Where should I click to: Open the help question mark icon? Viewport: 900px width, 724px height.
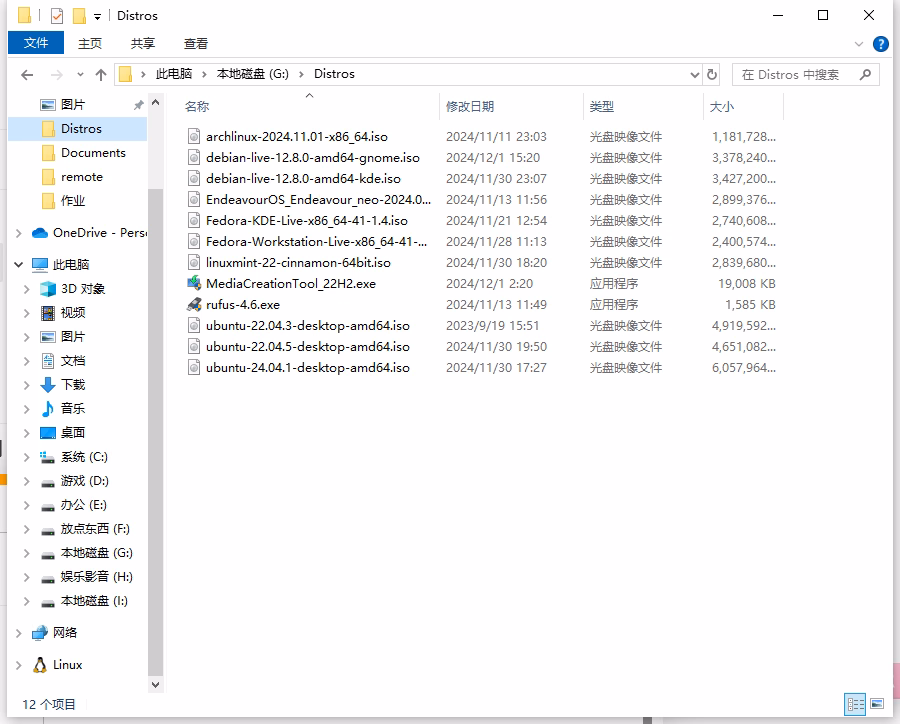point(880,44)
